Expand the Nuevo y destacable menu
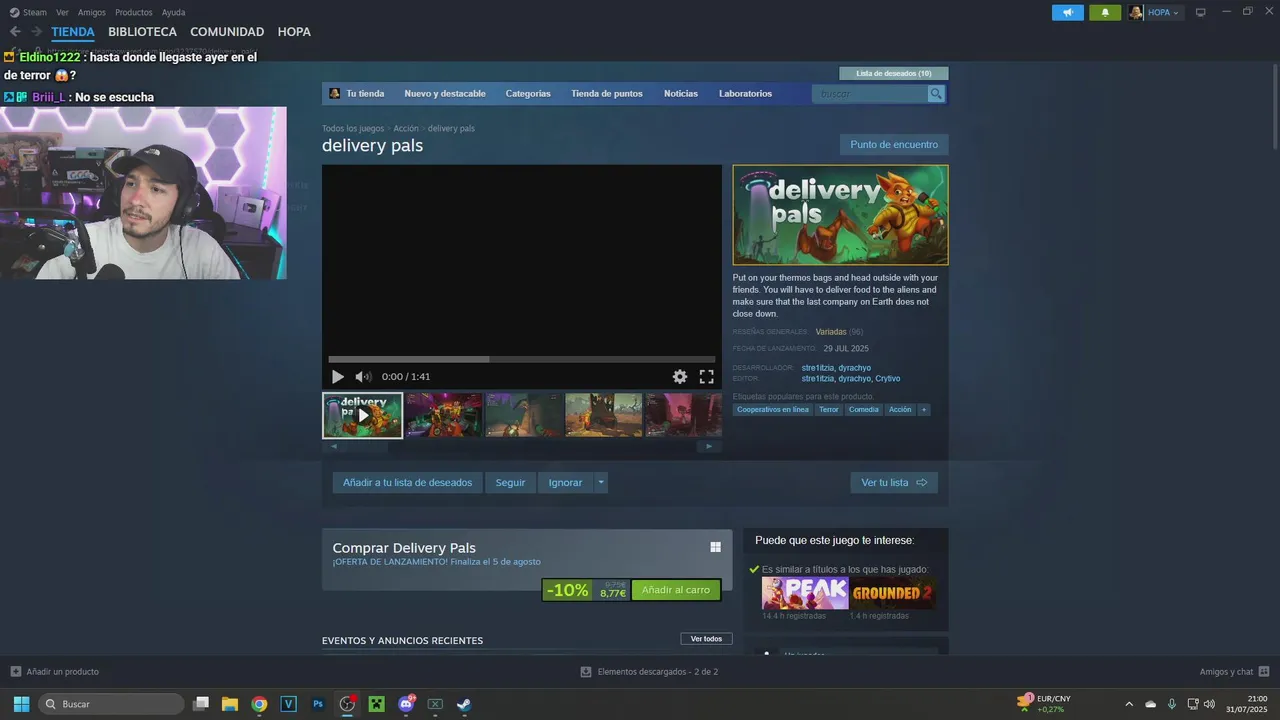This screenshot has width=1280, height=720. click(x=445, y=93)
